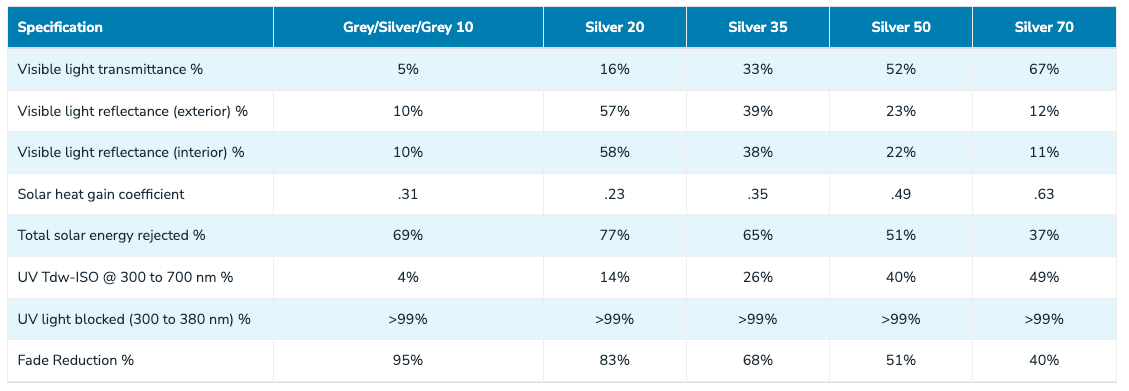
Task: Select the Solar heat gain coefficient label
Action: (x=101, y=194)
